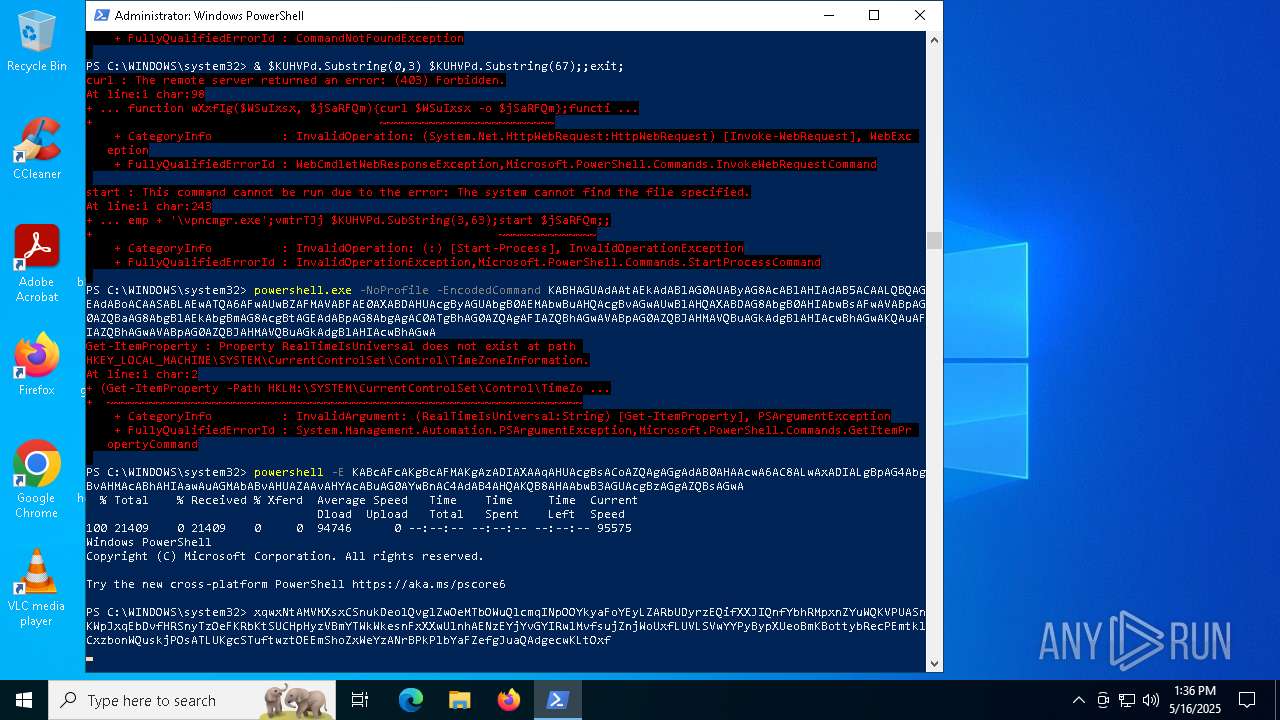Click the PowerShell scrollbar up arrow
Image resolution: width=1280 pixels, height=720 pixels.
[934, 40]
